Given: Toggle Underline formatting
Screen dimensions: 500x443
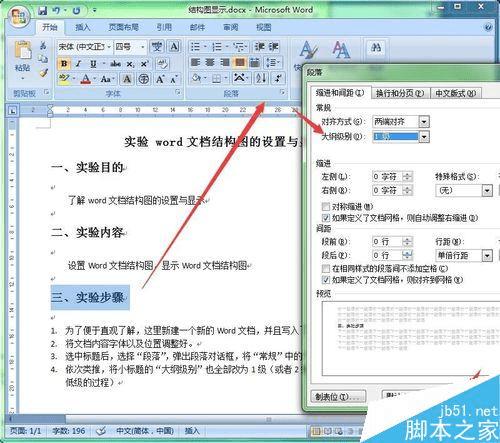Looking at the screenshot, I should [x=93, y=63].
